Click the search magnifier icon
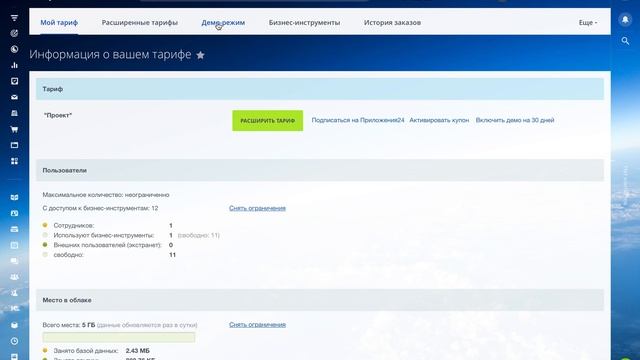Viewport: 640px width, 360px height. pyautogui.click(x=625, y=41)
